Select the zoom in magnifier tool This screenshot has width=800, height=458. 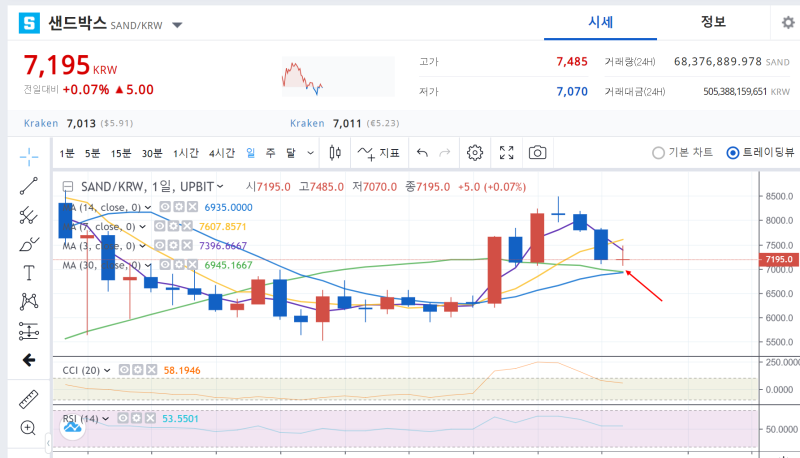point(28,427)
